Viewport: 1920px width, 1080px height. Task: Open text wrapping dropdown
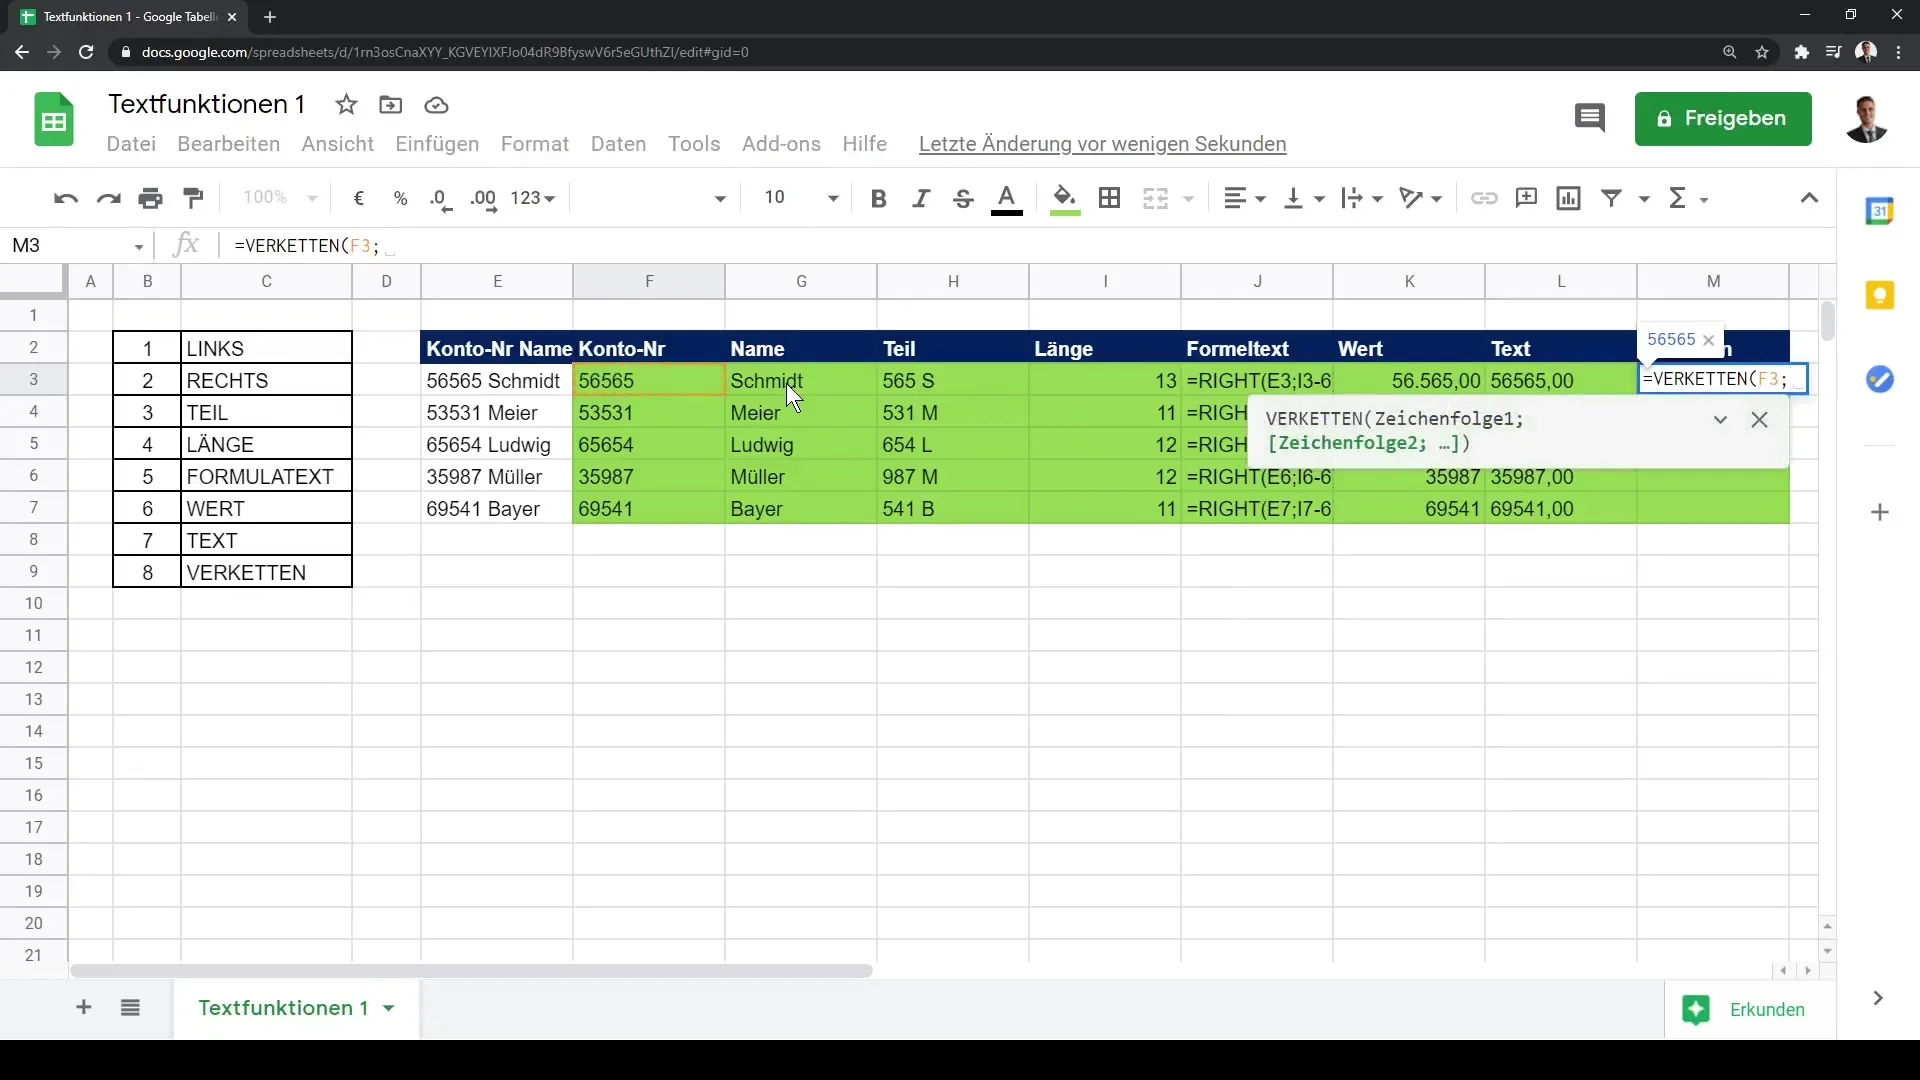pos(1362,198)
